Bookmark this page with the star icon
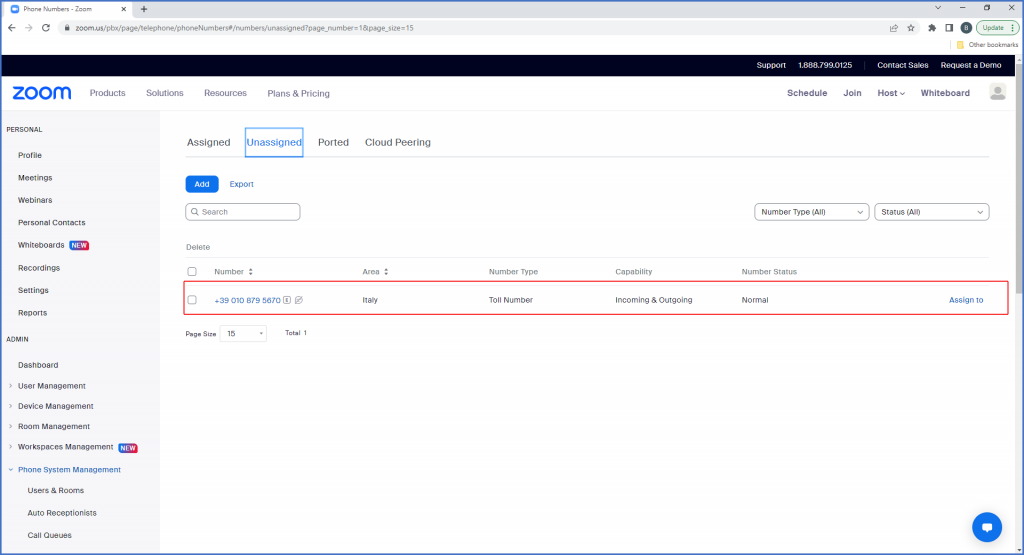Image resolution: width=1024 pixels, height=555 pixels. [x=911, y=28]
